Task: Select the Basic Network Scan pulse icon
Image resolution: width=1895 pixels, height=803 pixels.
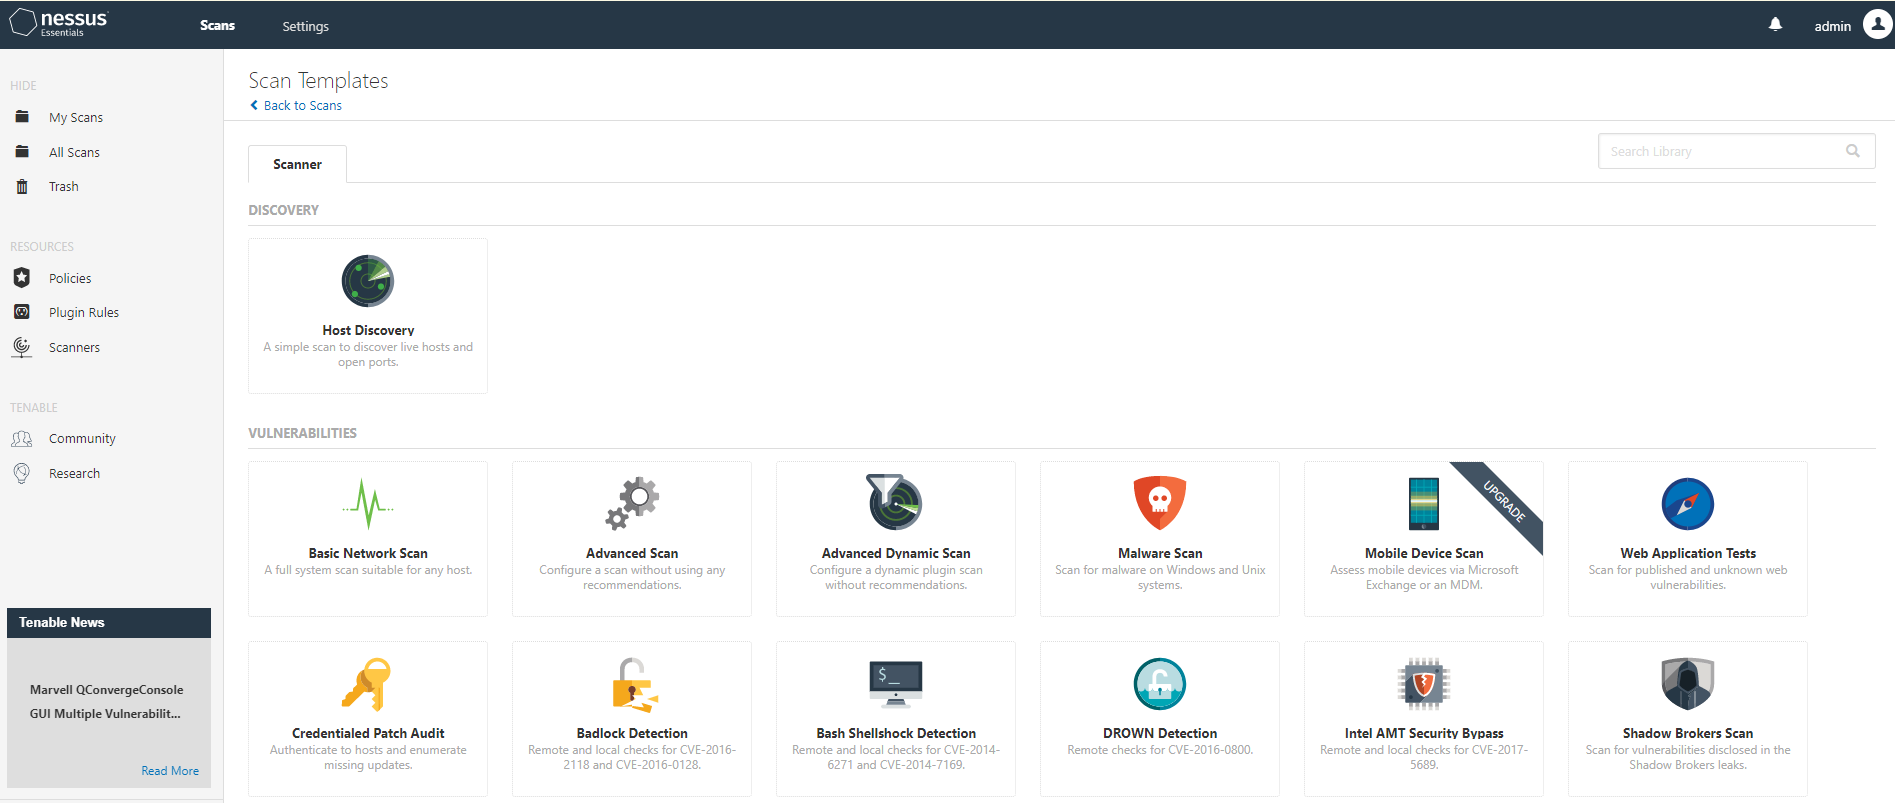Action: (368, 503)
